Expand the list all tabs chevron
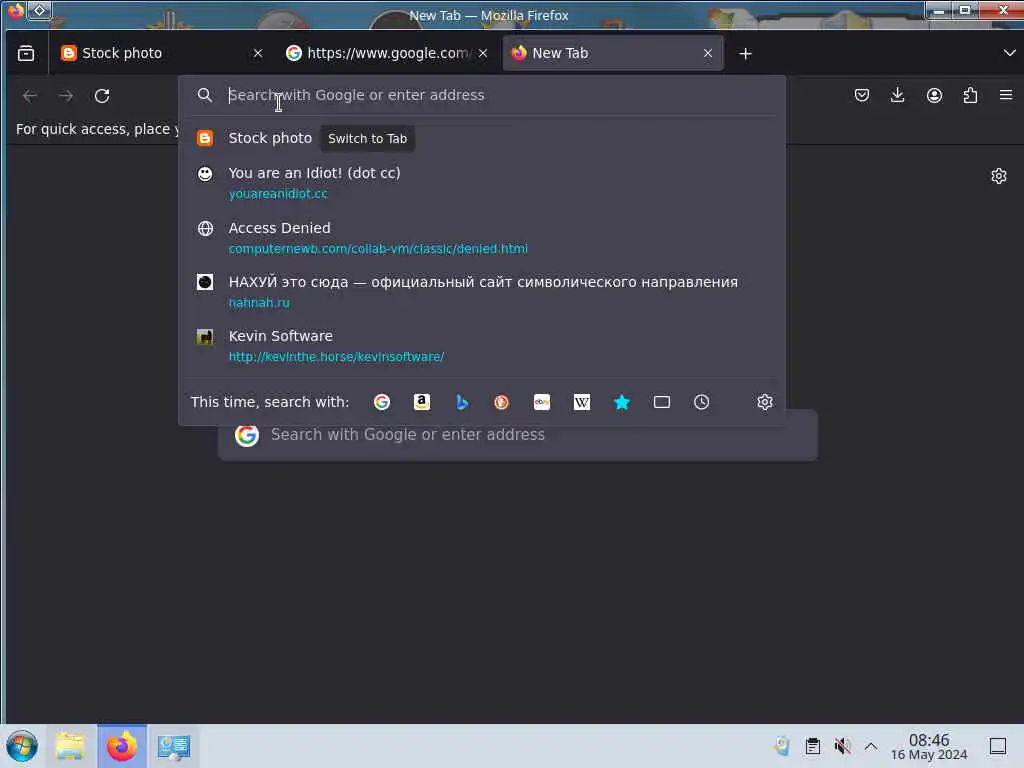Viewport: 1024px width, 768px height. [1009, 53]
